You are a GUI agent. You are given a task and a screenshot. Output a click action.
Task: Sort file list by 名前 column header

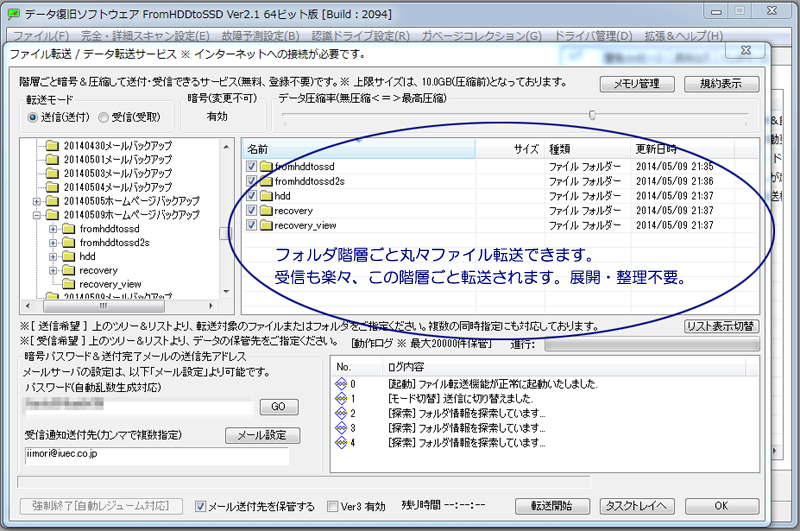tap(359, 149)
